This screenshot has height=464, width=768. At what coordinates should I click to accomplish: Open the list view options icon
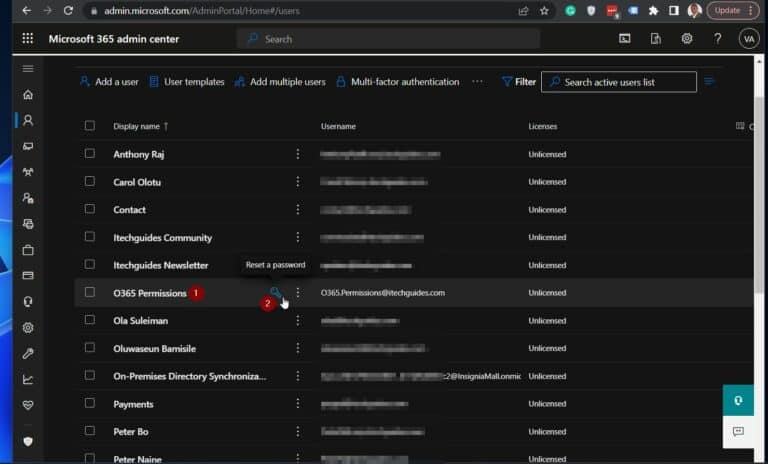point(709,81)
